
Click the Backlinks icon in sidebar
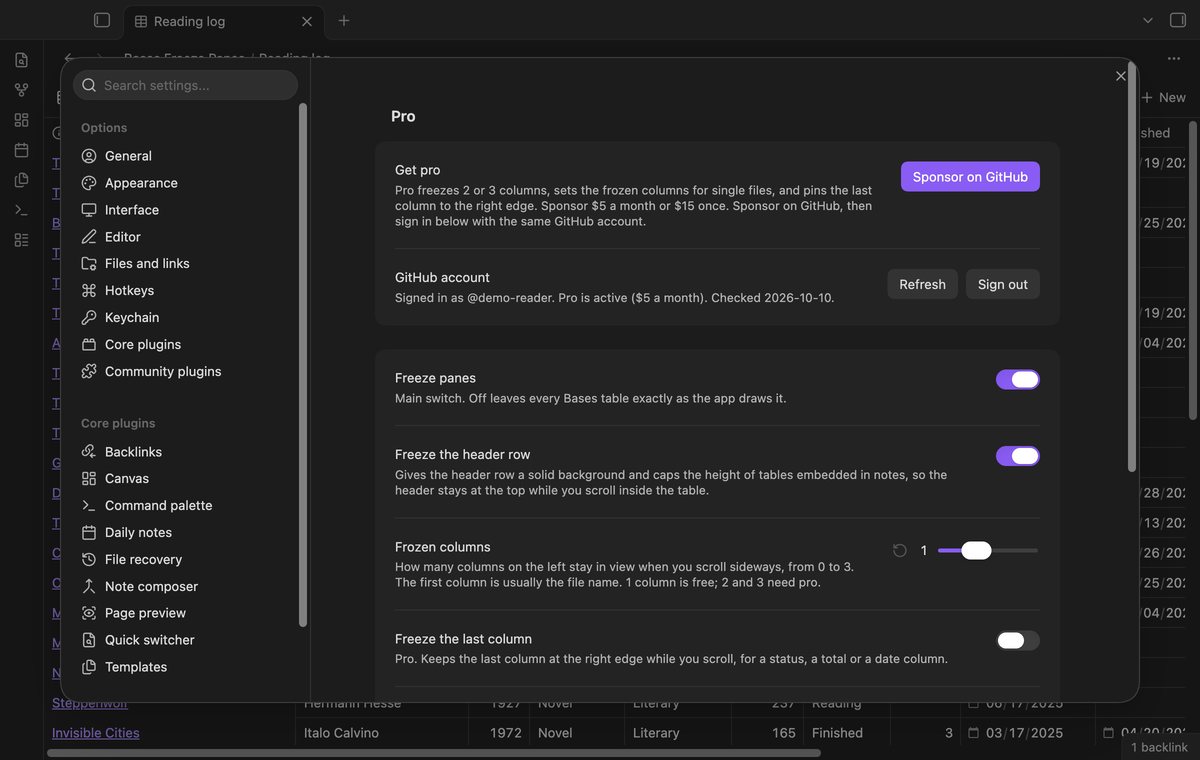tap(89, 452)
